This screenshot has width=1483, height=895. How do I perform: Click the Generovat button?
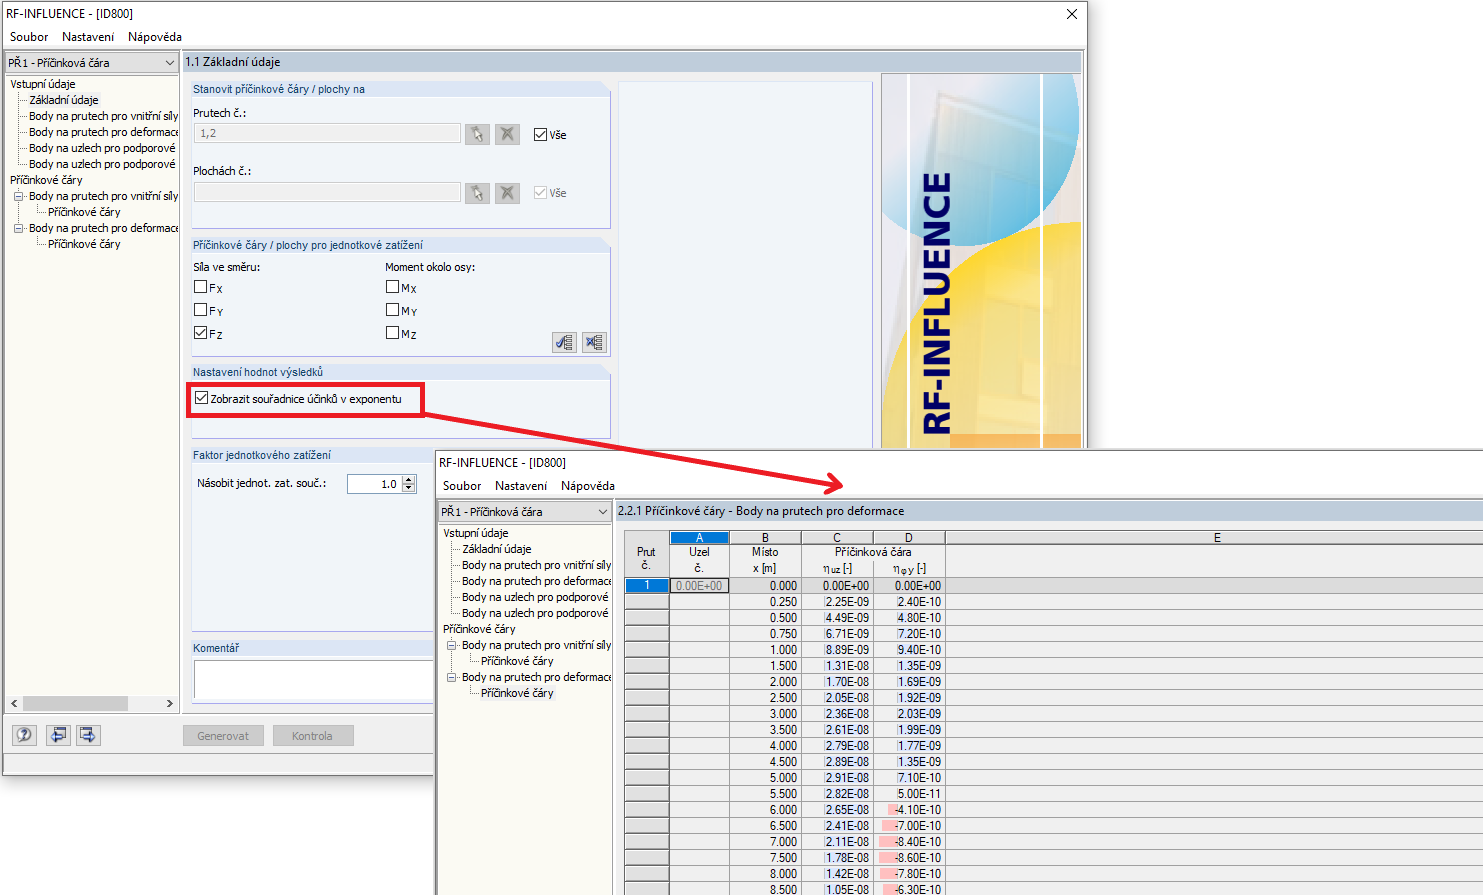[223, 736]
